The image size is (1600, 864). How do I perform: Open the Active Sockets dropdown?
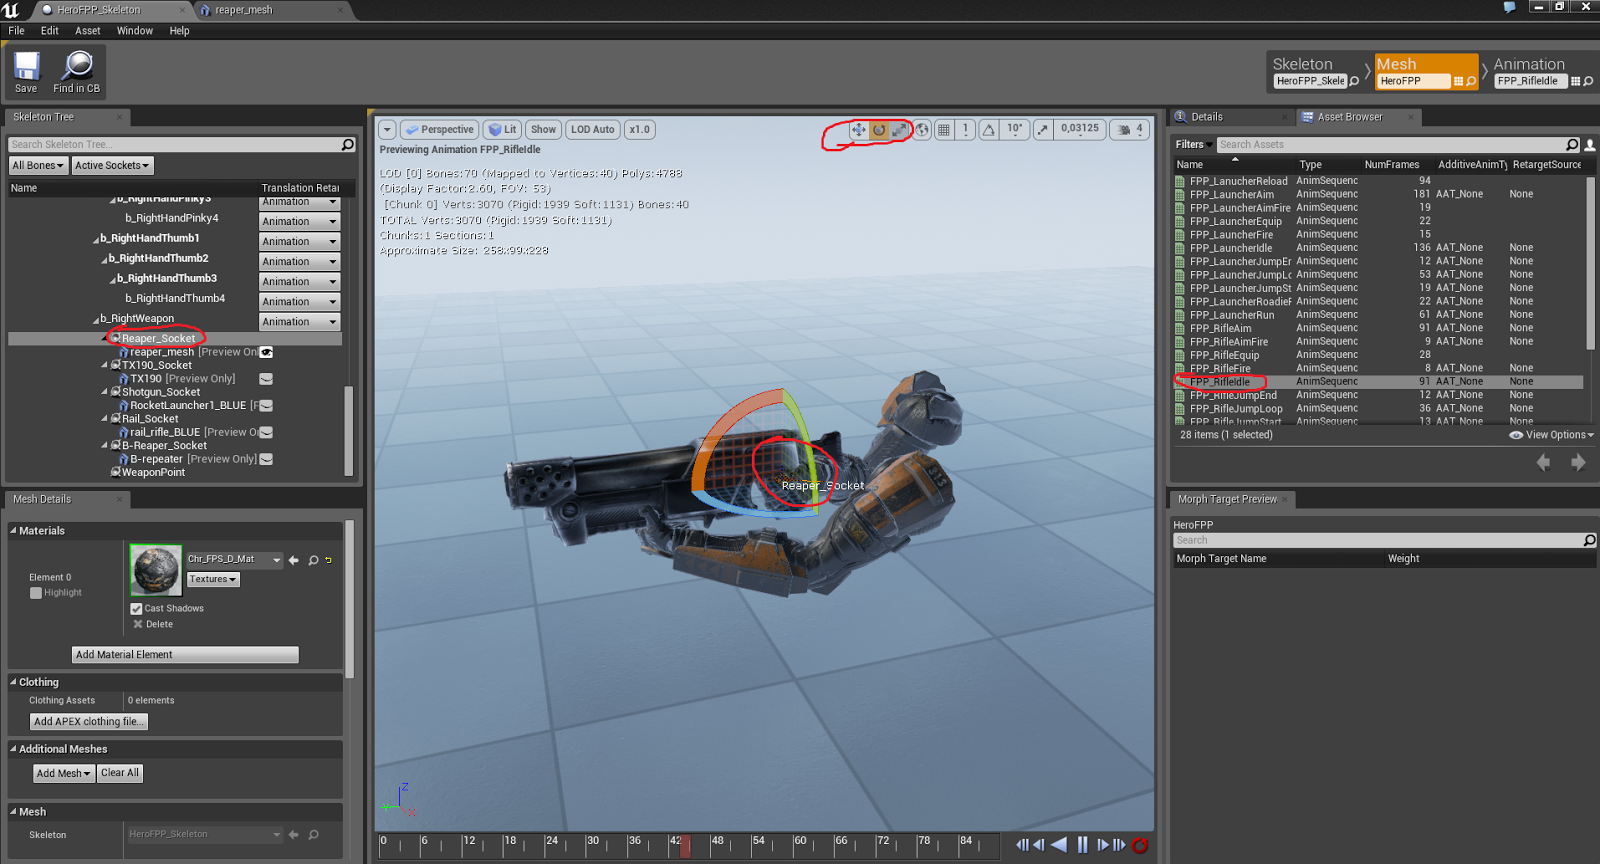pos(112,166)
